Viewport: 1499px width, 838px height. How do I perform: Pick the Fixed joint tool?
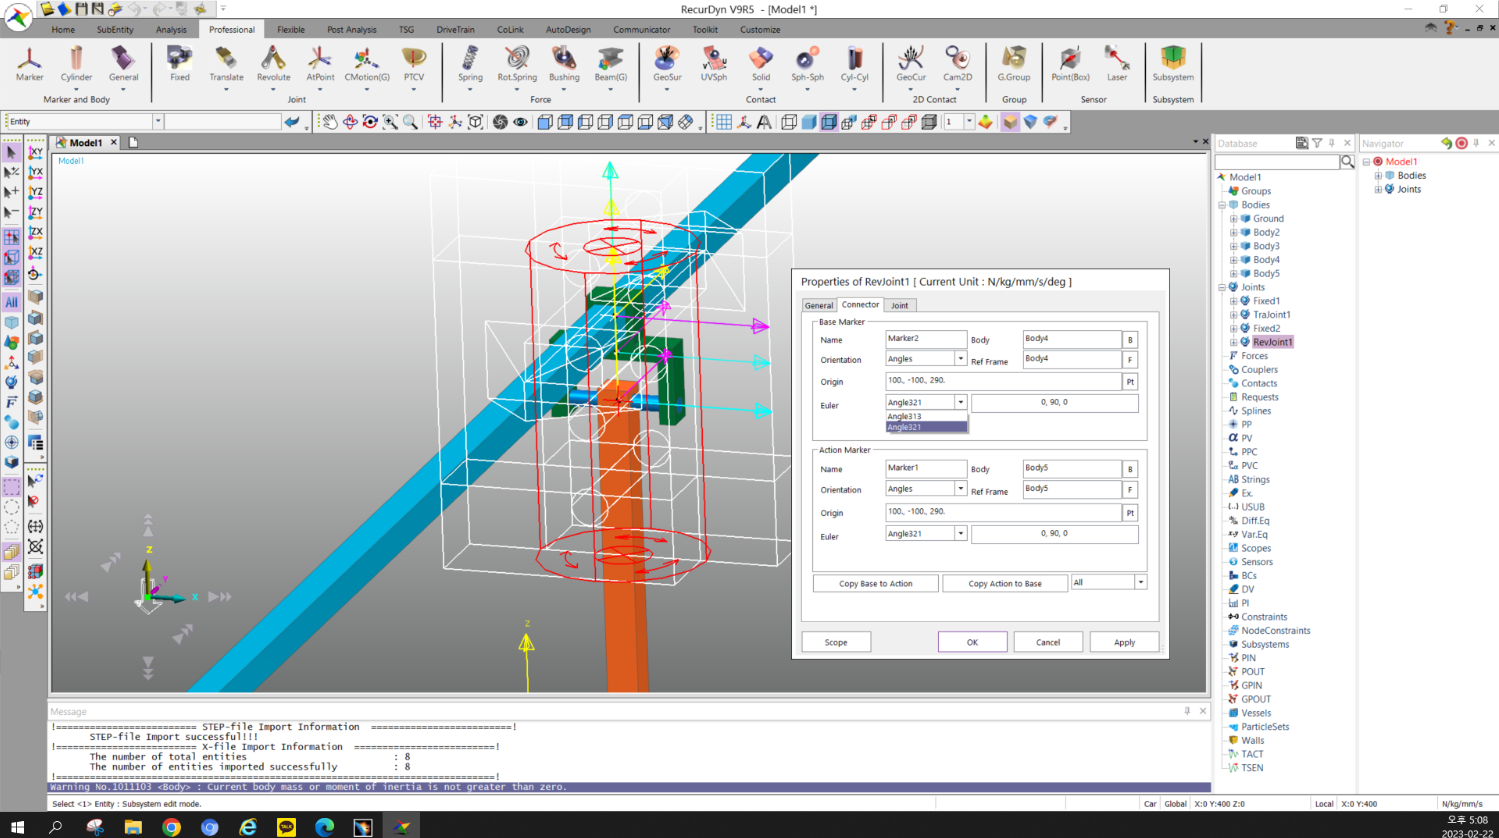[180, 64]
